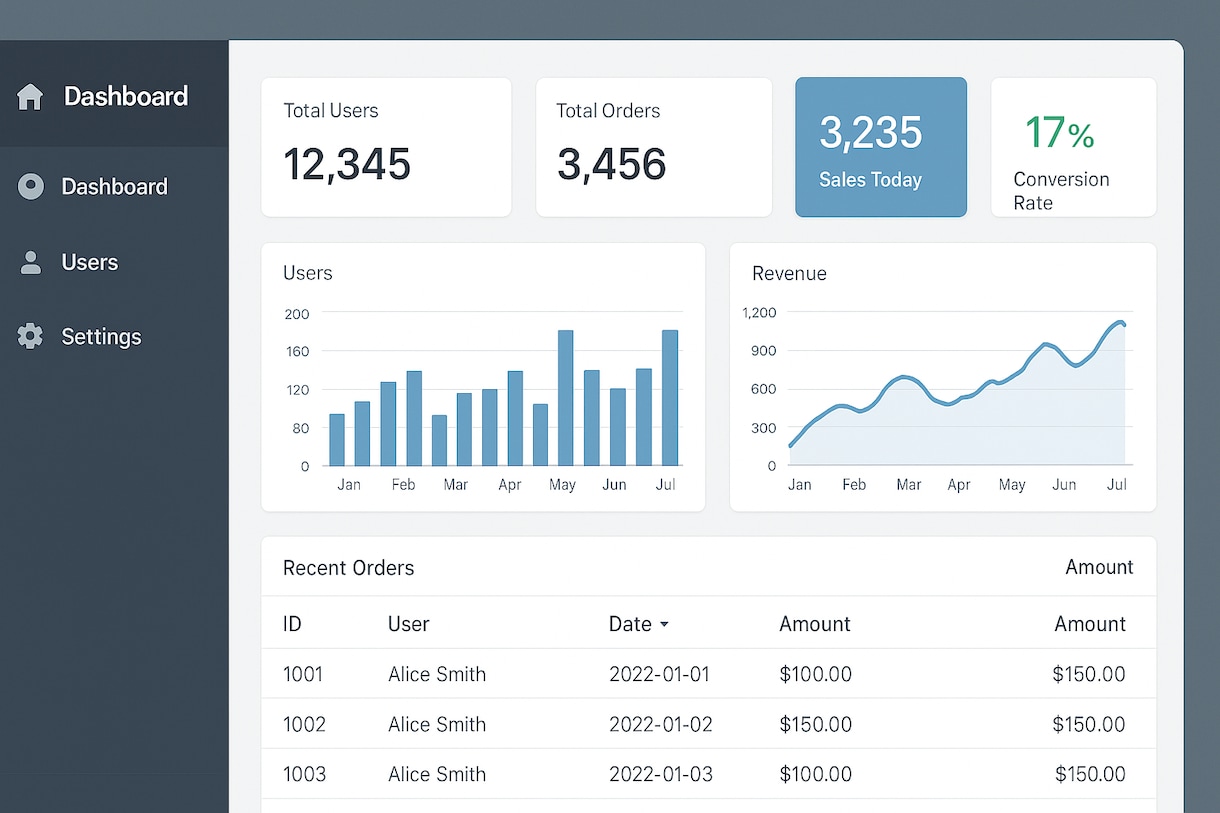Click the person icon next to Users
This screenshot has height=813, width=1220.
[31, 263]
